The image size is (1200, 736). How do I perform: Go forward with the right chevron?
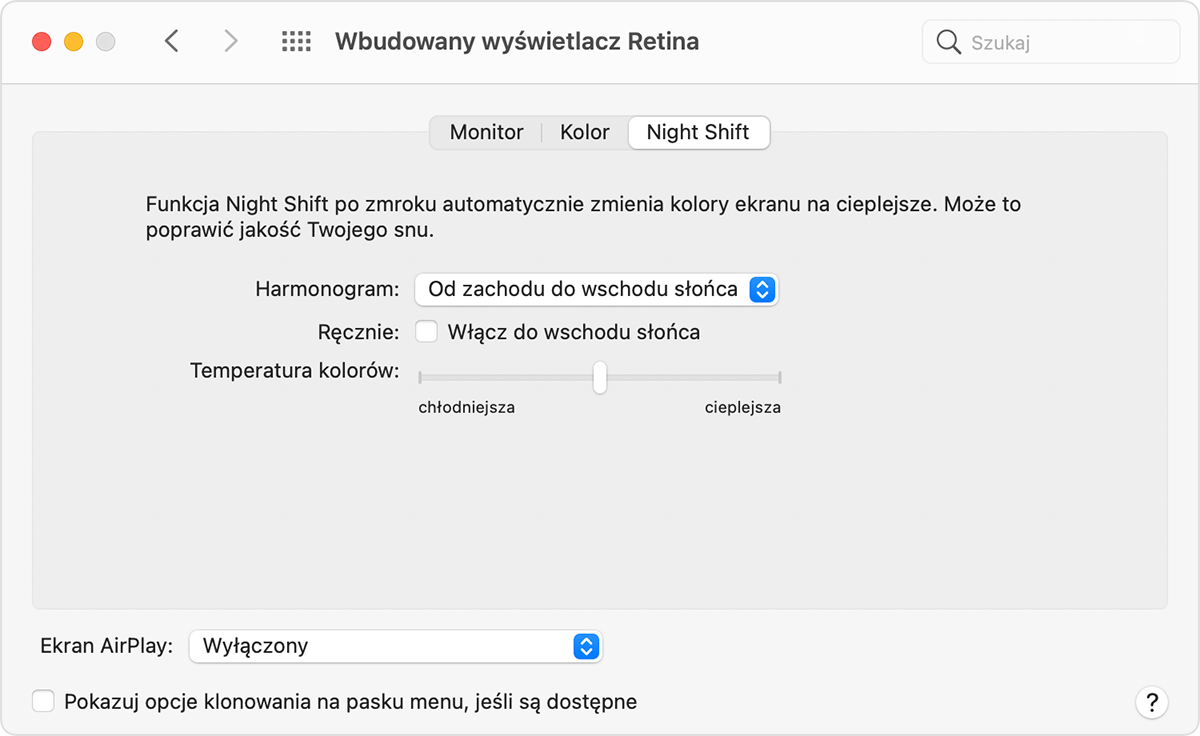tap(231, 41)
